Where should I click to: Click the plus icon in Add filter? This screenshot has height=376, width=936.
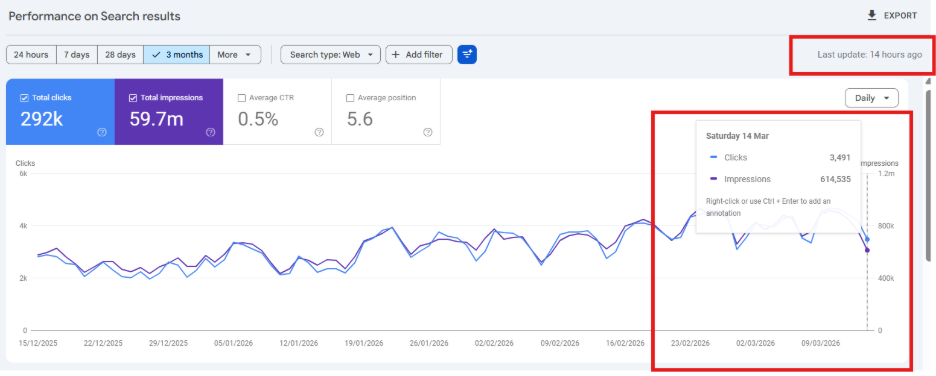click(x=395, y=54)
